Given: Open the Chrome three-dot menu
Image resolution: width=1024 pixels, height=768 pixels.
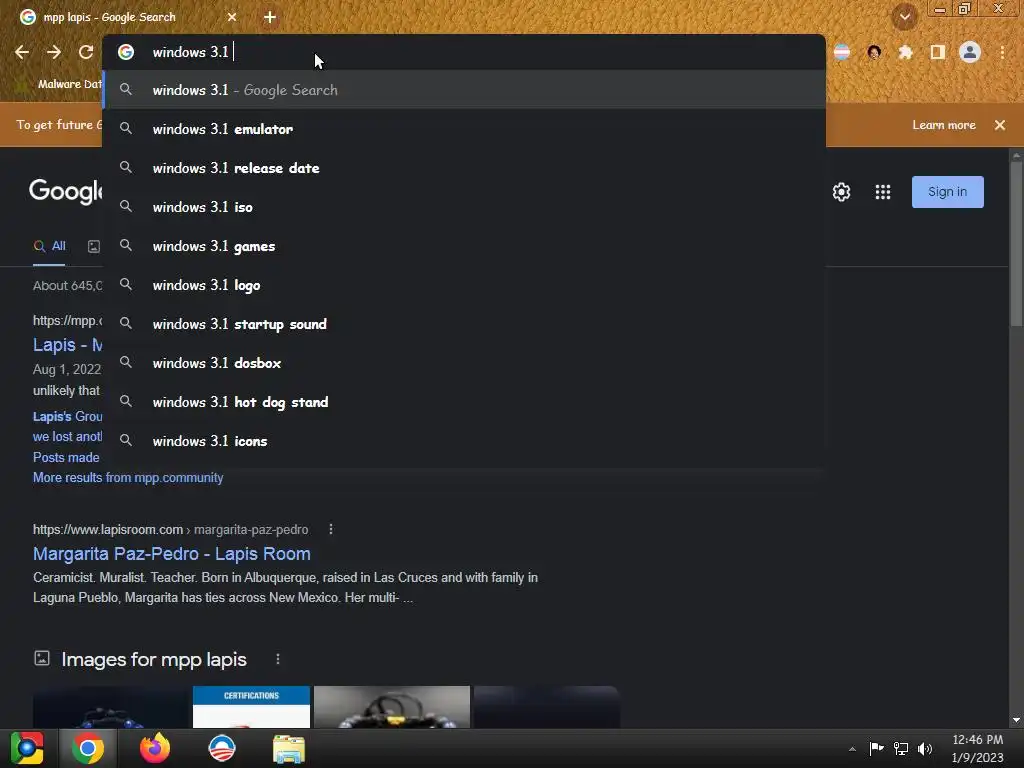Looking at the screenshot, I should (1002, 52).
